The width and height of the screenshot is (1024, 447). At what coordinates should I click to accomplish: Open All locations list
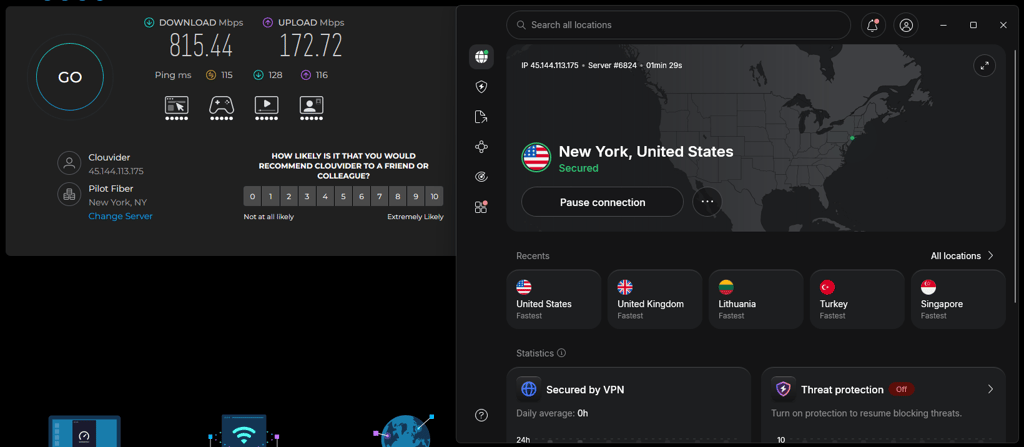coord(962,256)
